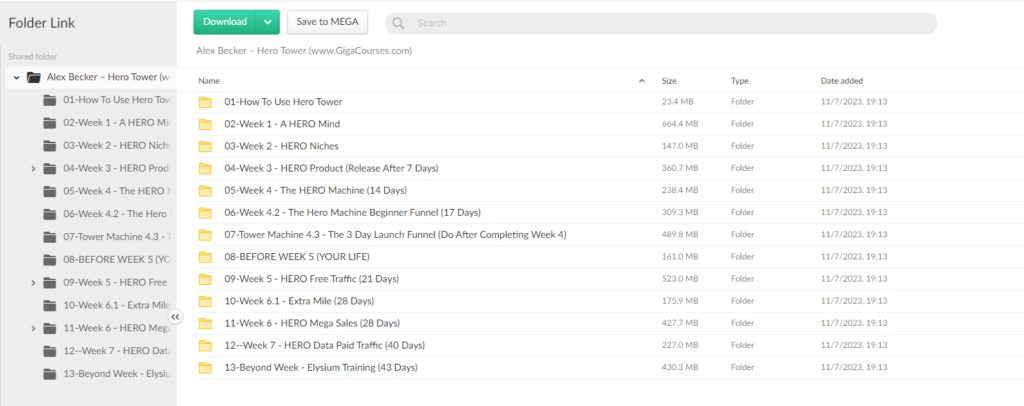
Task: Click folder icon of 13-Beyond Week Elysium Training
Action: coord(206,368)
